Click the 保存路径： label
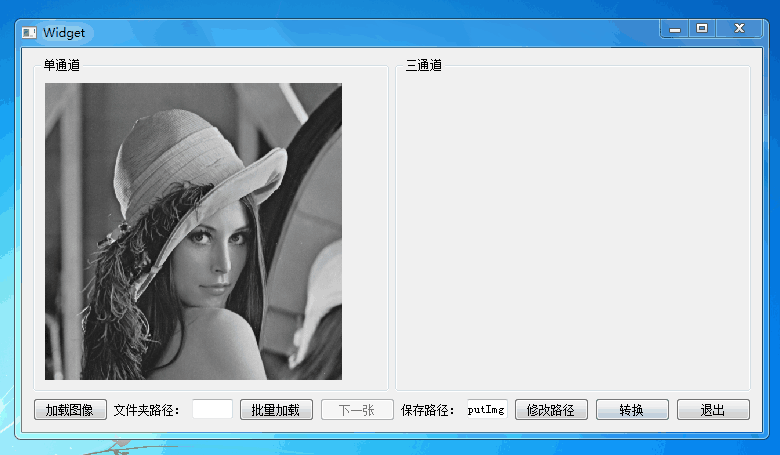 (x=428, y=410)
